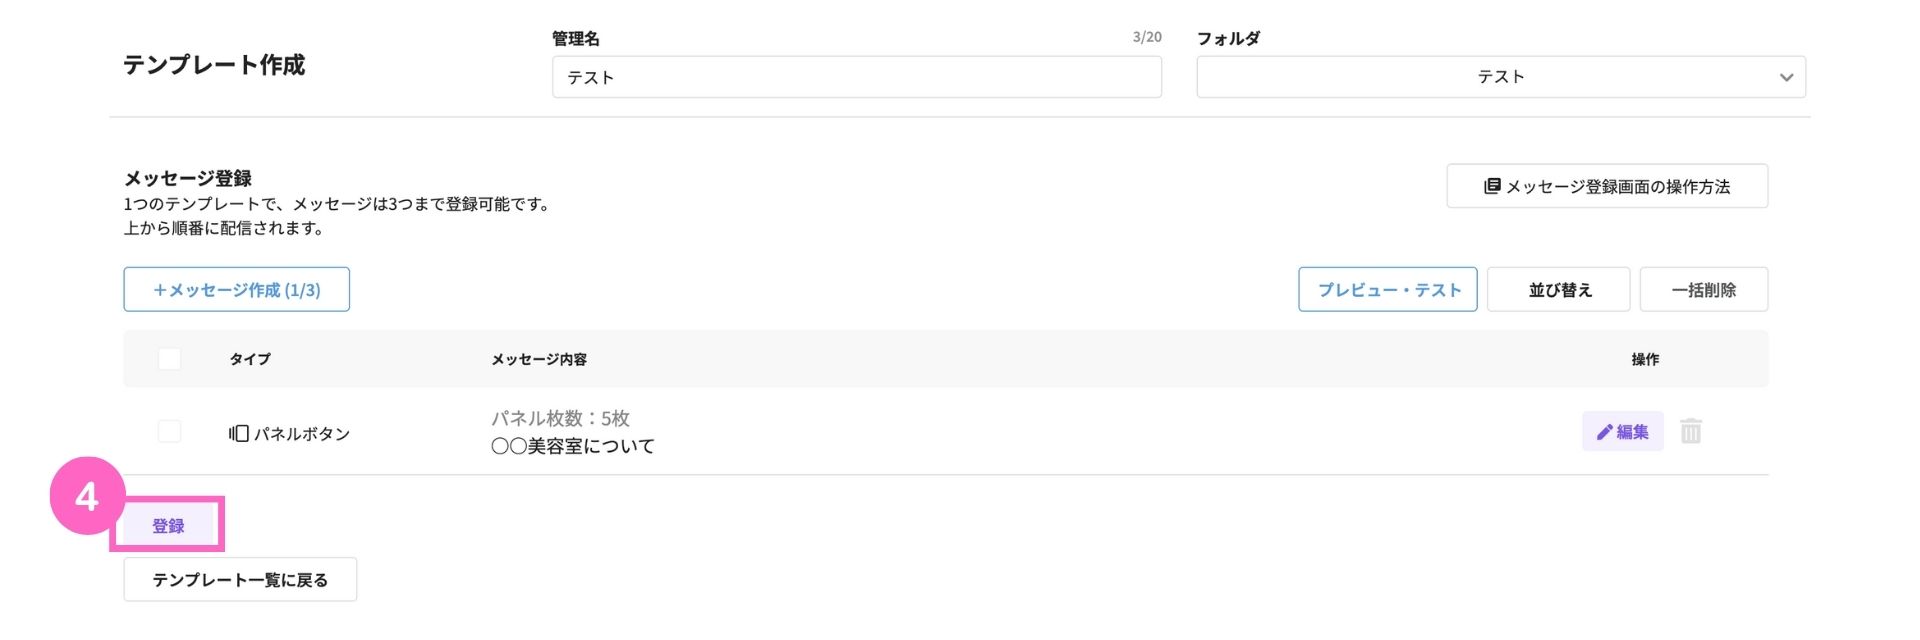Click the 並び替え button

pyautogui.click(x=1559, y=289)
